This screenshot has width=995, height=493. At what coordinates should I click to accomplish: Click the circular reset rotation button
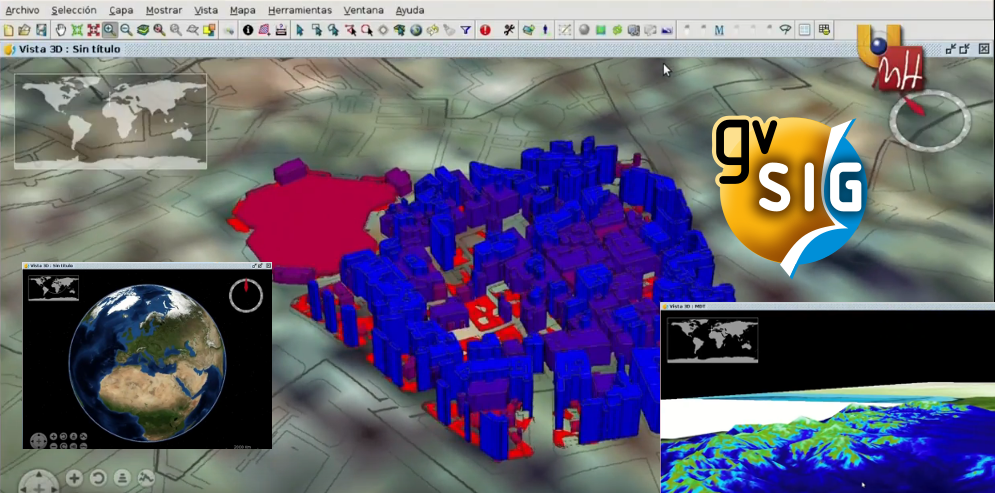[x=98, y=478]
